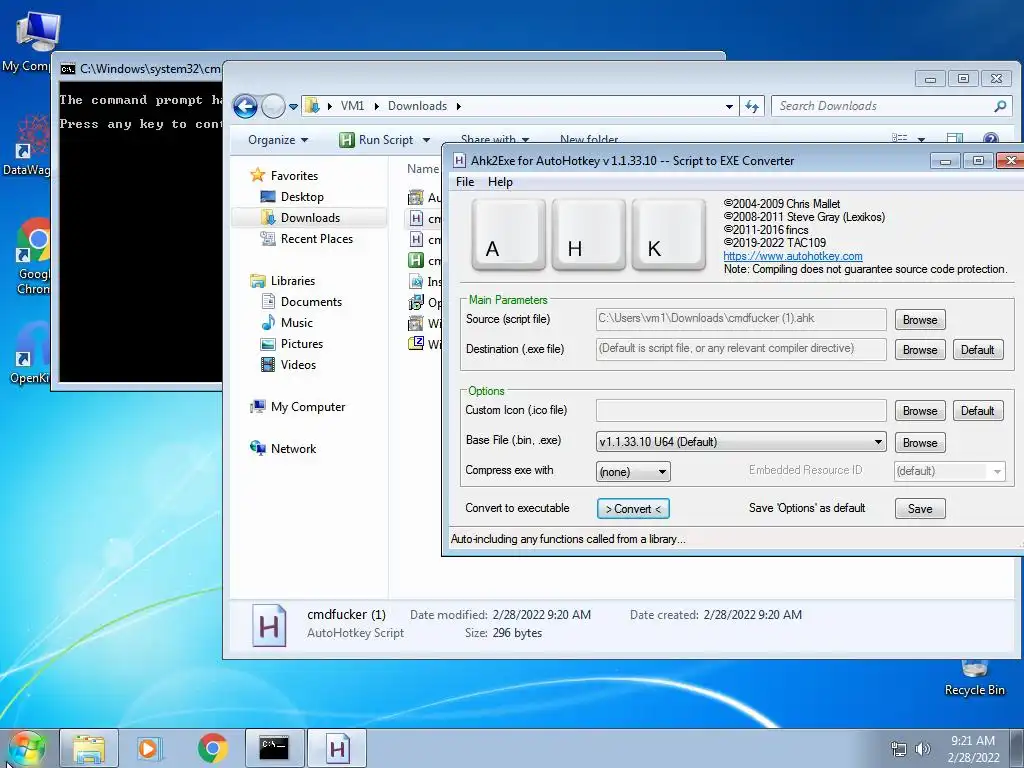The image size is (1024, 768).
Task: Open the Documents library
Action: 311,302
